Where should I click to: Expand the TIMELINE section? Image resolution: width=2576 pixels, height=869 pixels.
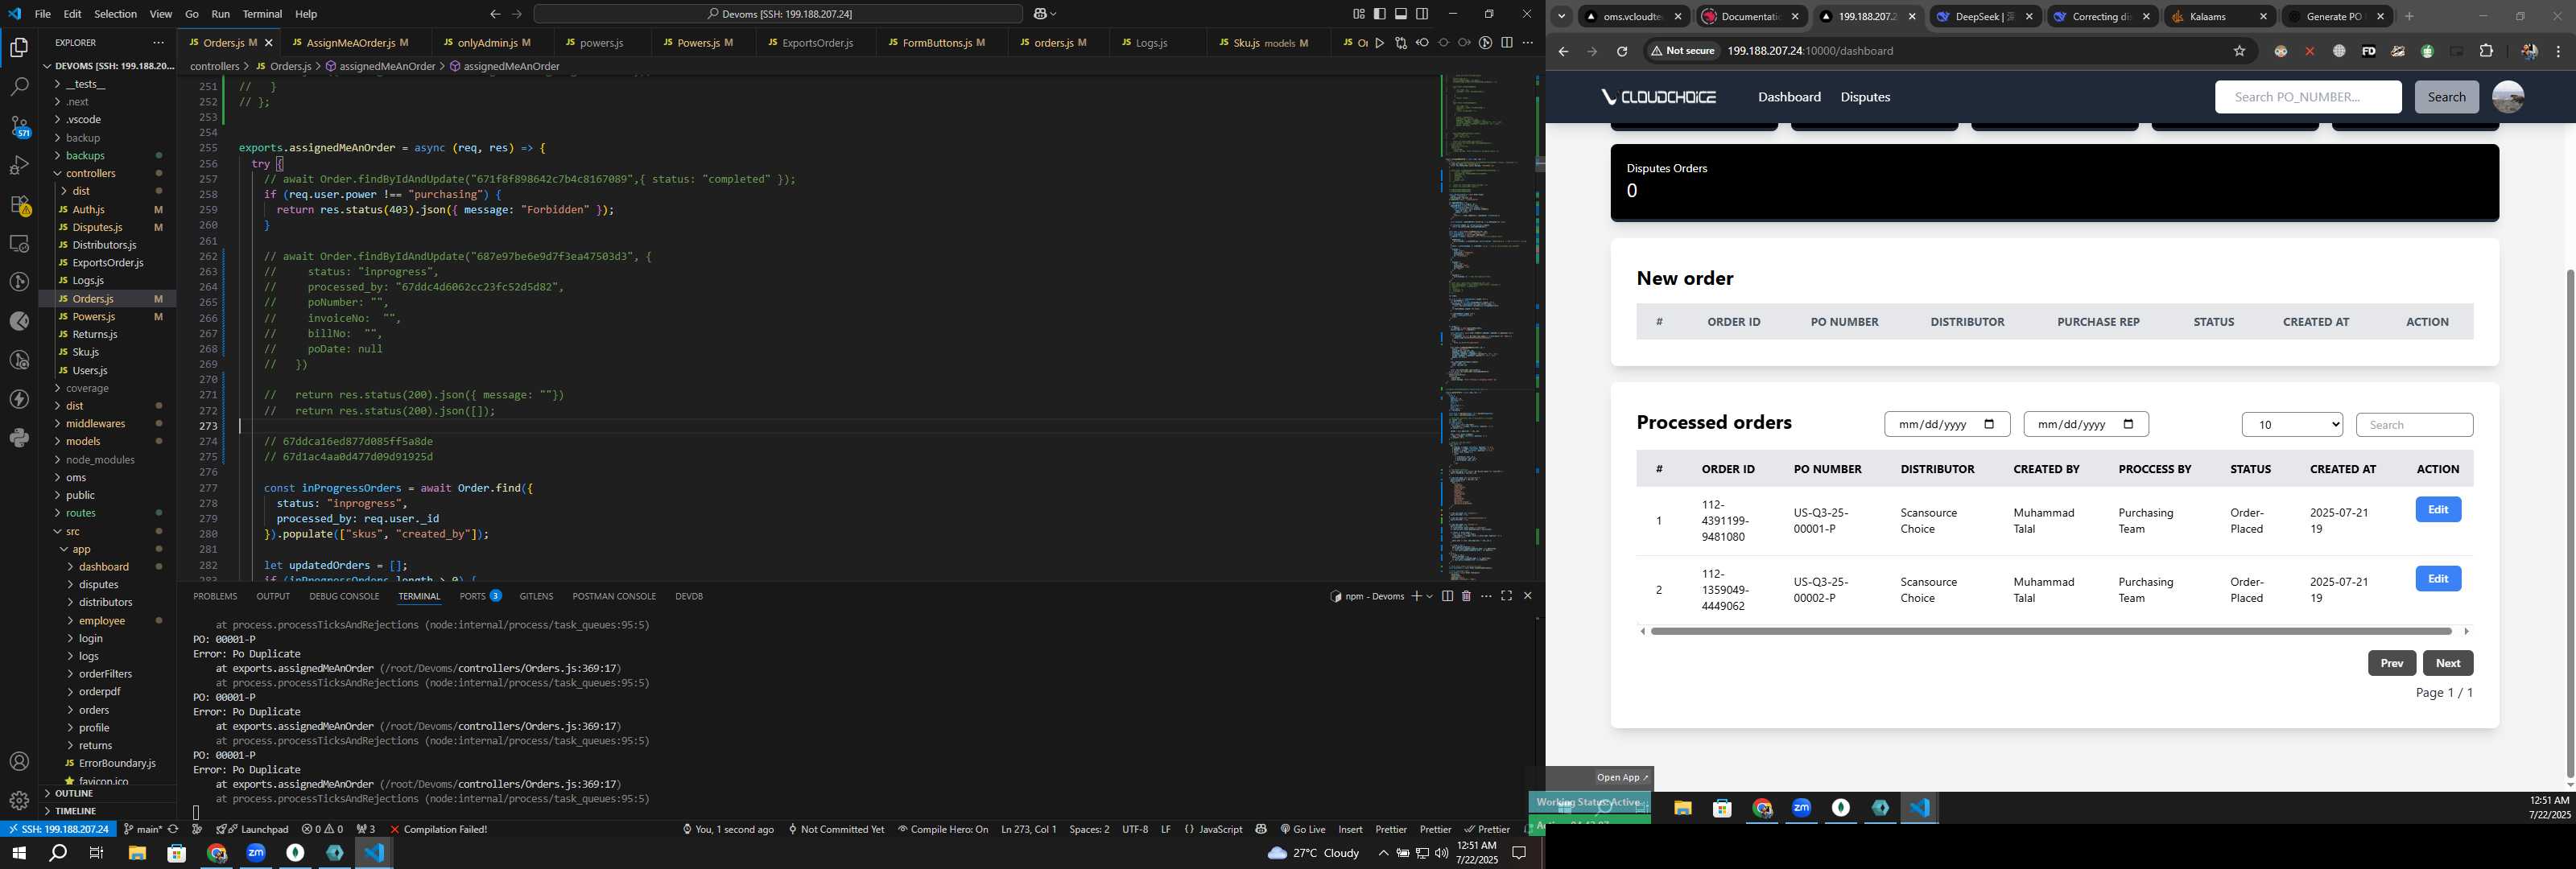(x=75, y=811)
